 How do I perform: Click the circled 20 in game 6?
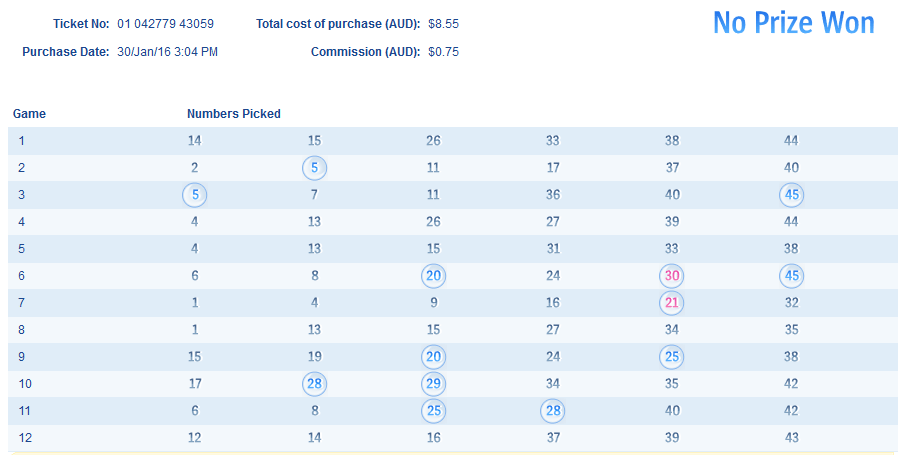coord(433,276)
